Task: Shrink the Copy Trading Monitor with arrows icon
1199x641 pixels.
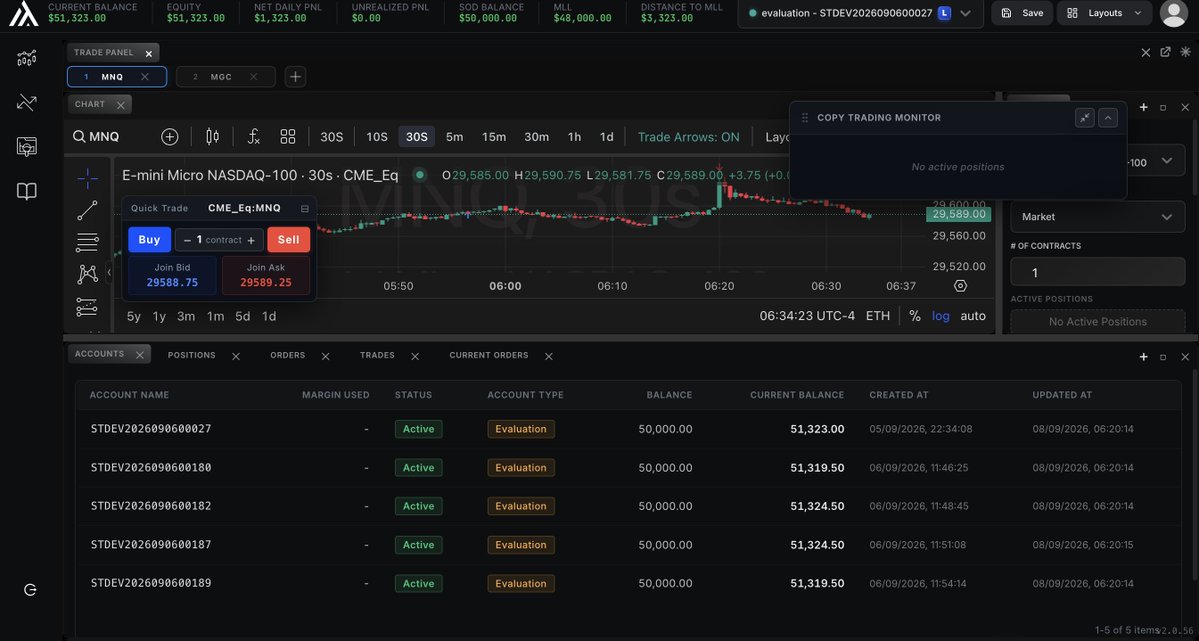Action: click(1084, 118)
